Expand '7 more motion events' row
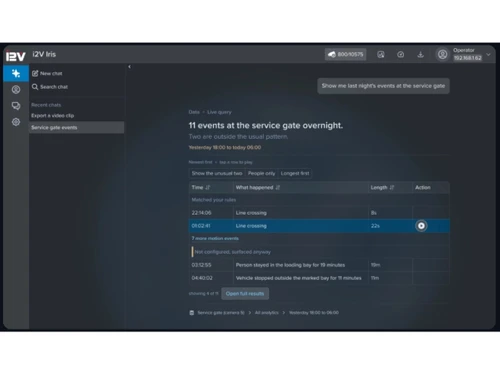 215,238
